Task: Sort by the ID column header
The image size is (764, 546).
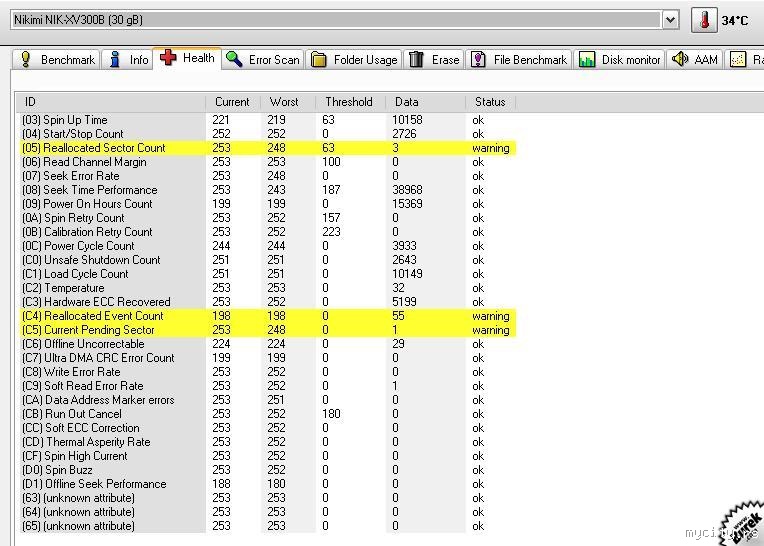Action: (x=110, y=102)
